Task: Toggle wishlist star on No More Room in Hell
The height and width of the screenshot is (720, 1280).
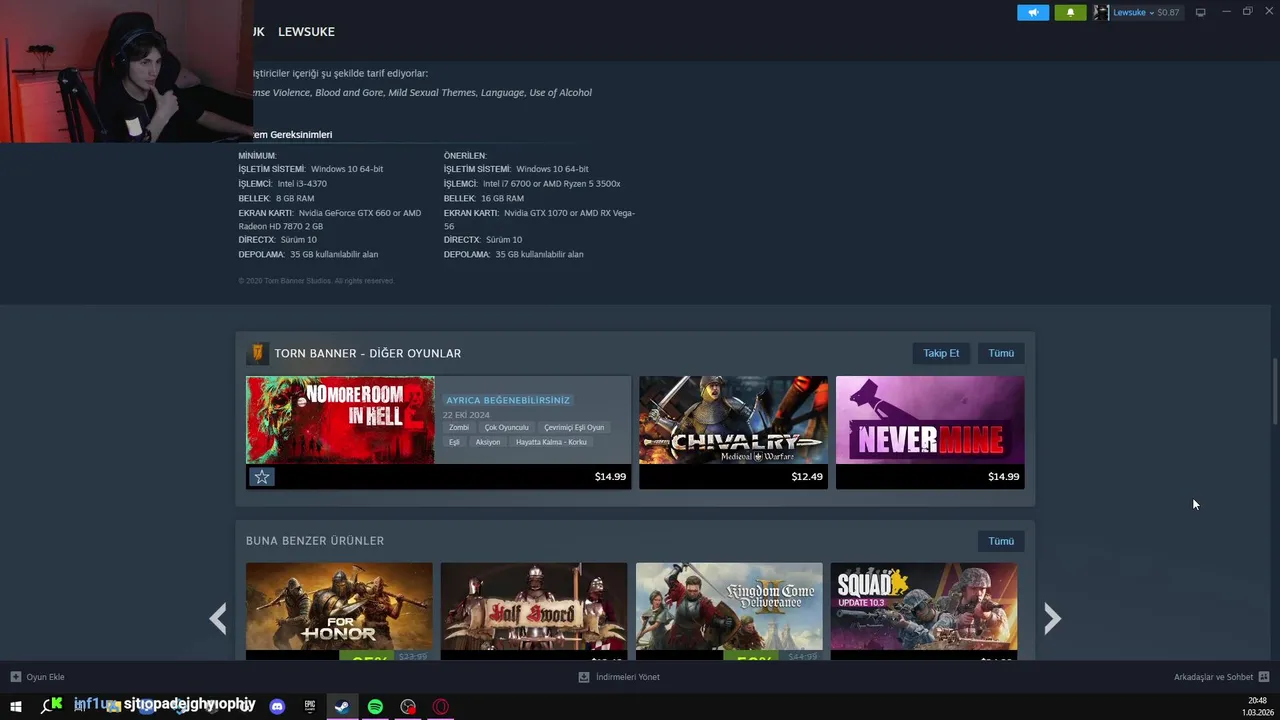Action: (x=262, y=477)
